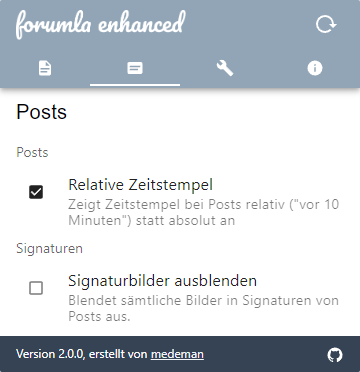The image size is (360, 372).
Task: Click the white underline beneath active tab
Action: pyautogui.click(x=135, y=85)
